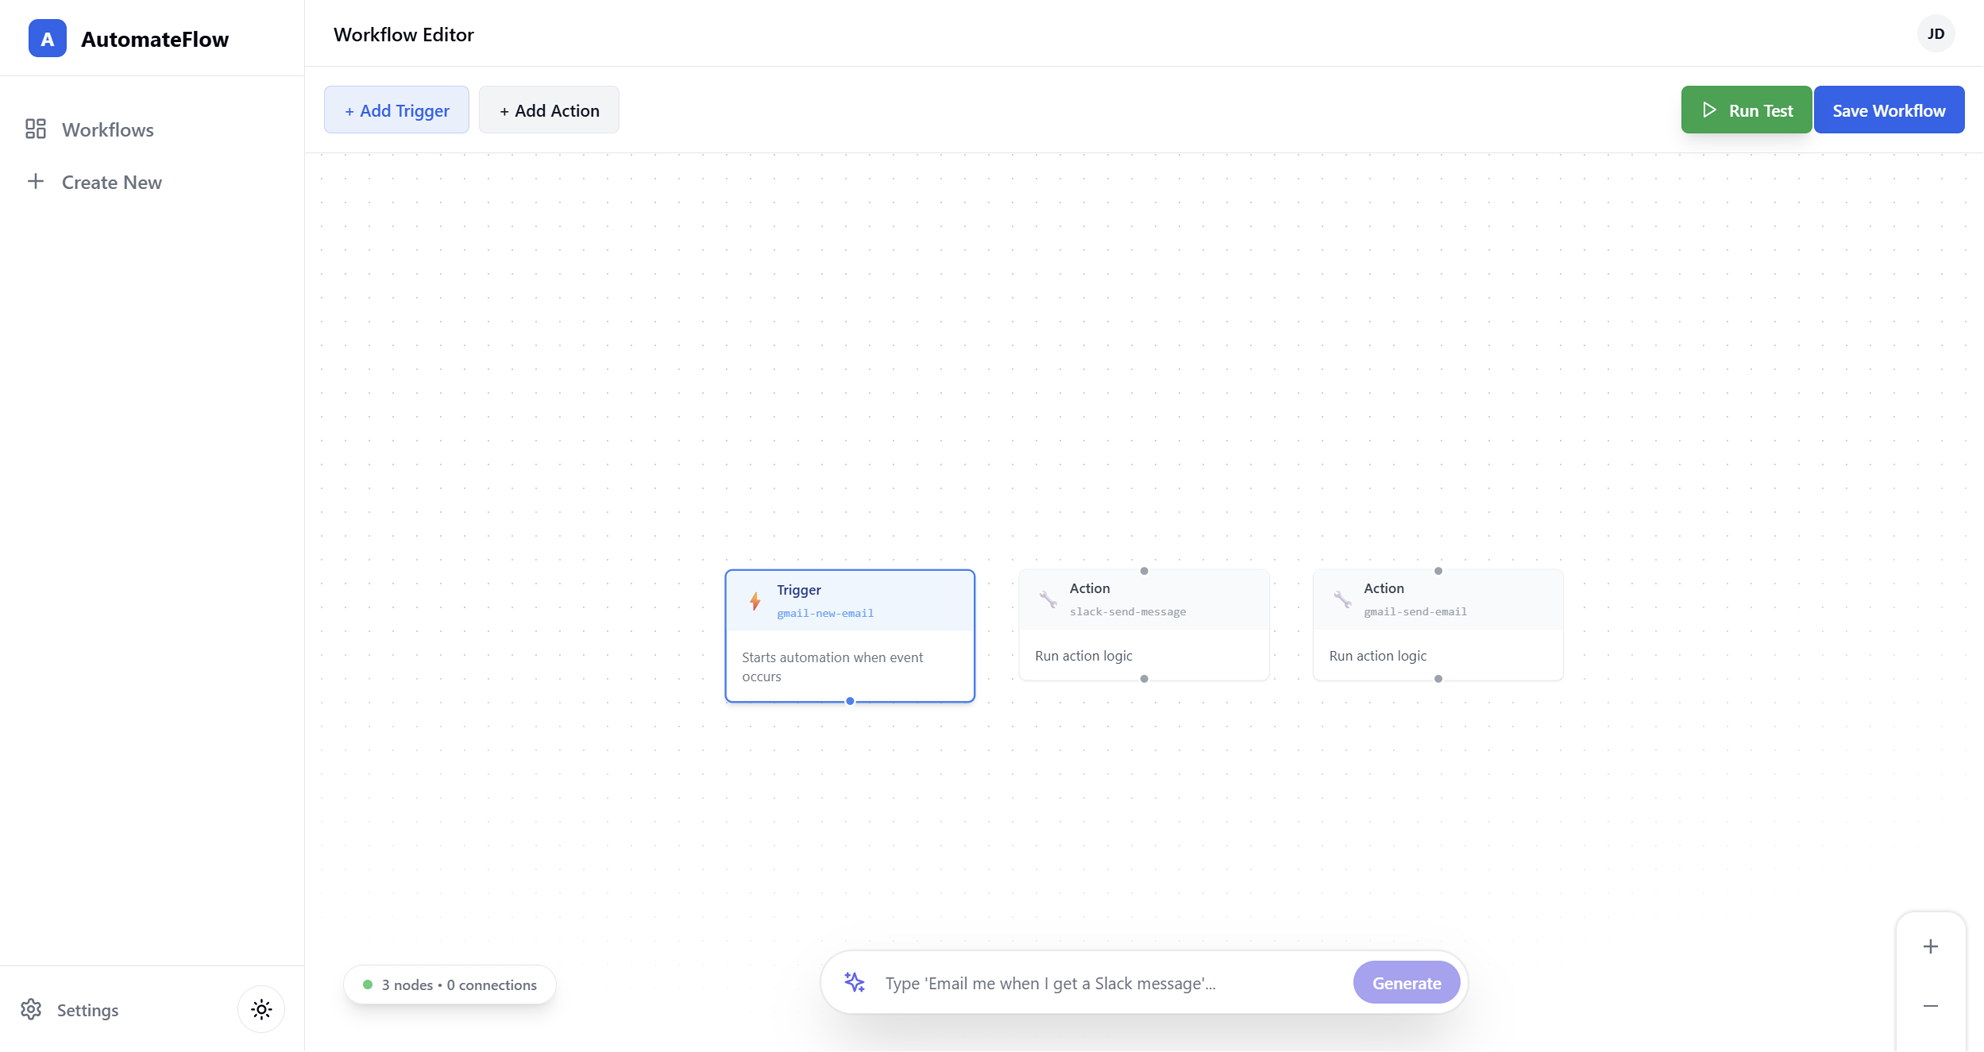Open Workflows via the sidebar grid icon

(36, 129)
